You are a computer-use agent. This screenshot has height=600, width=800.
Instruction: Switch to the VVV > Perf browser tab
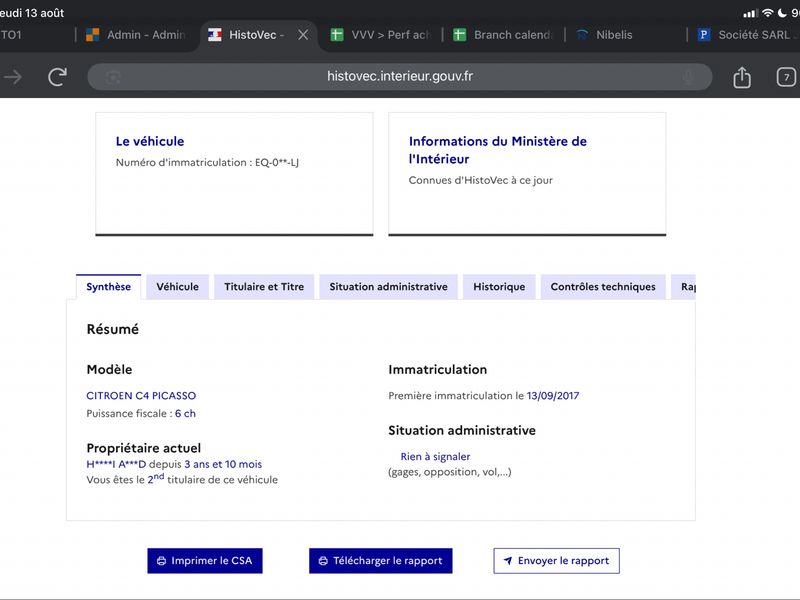(x=381, y=35)
